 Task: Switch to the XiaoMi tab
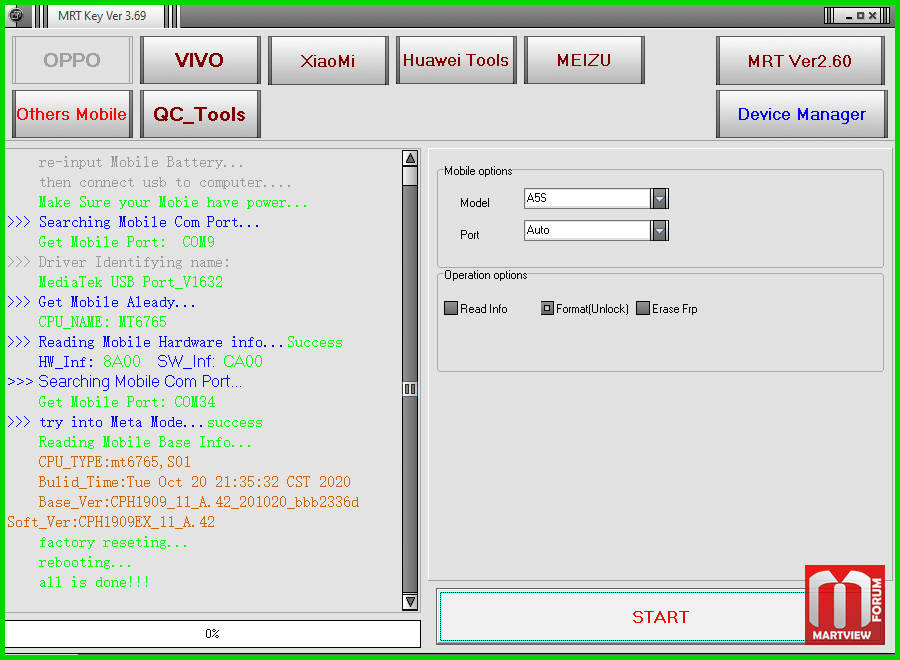[328, 60]
